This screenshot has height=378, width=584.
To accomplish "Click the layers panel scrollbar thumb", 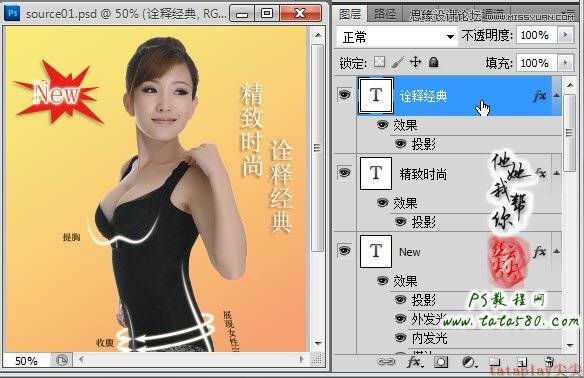I will tap(570, 133).
